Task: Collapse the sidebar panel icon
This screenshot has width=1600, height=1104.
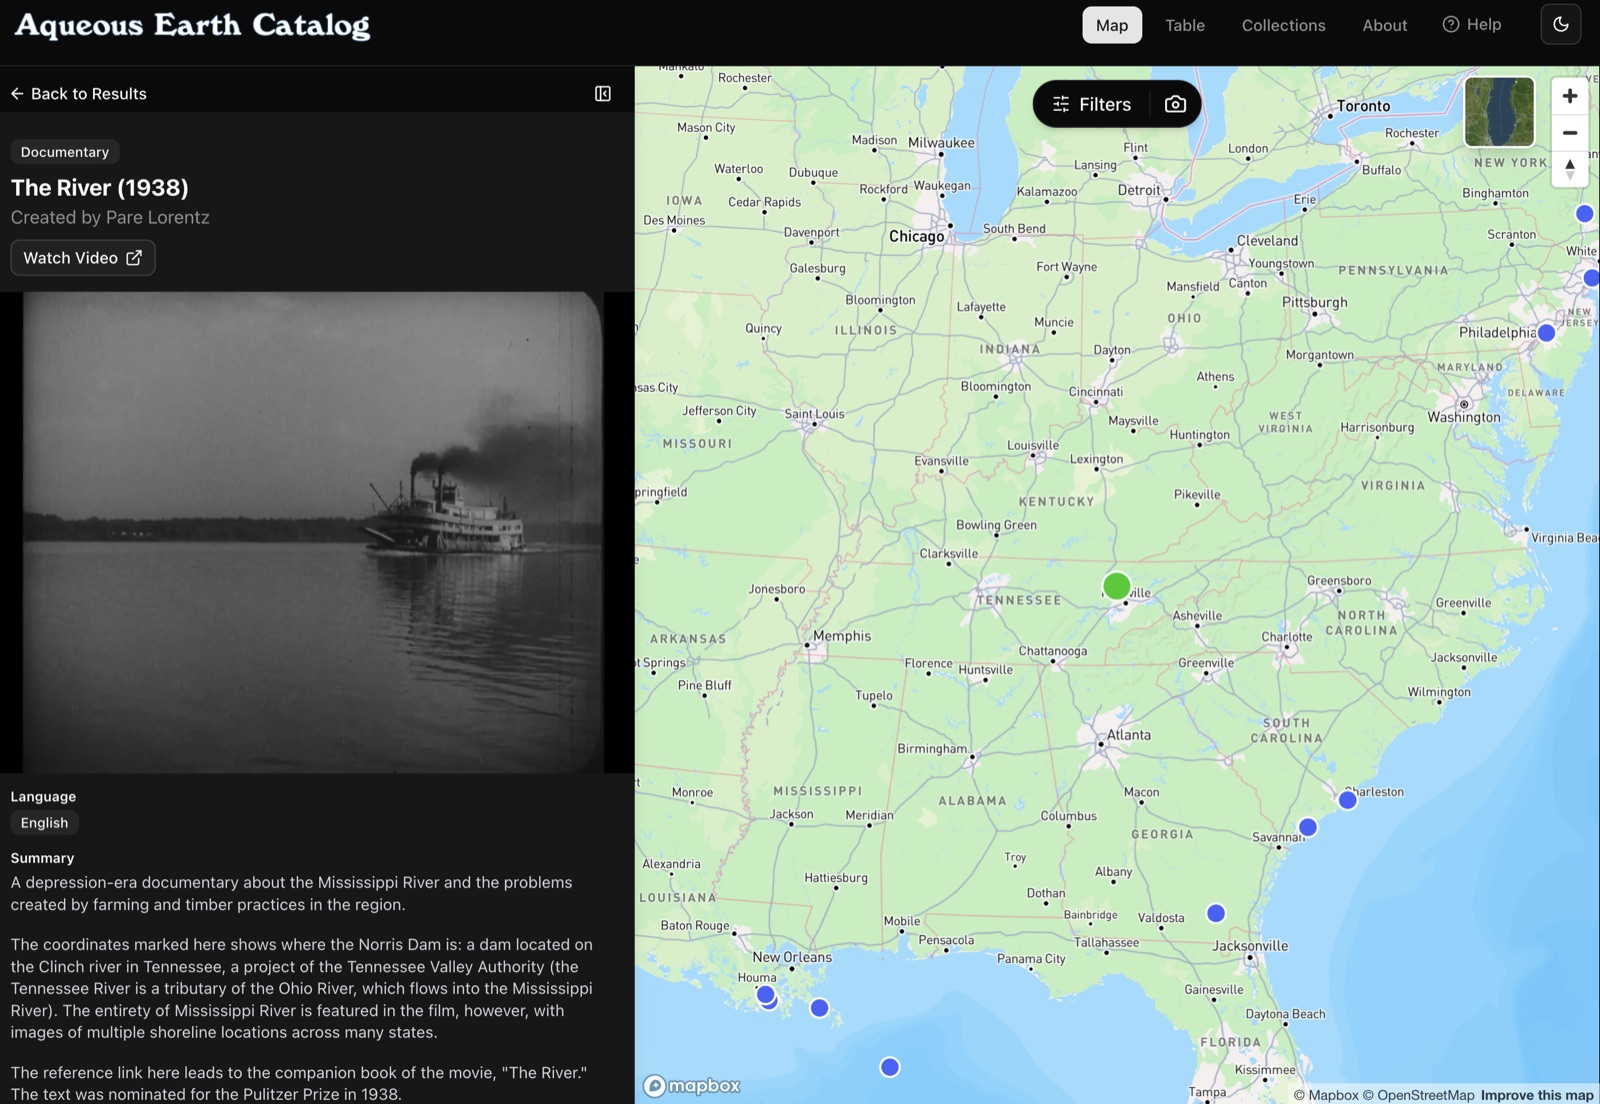Action: coord(603,93)
